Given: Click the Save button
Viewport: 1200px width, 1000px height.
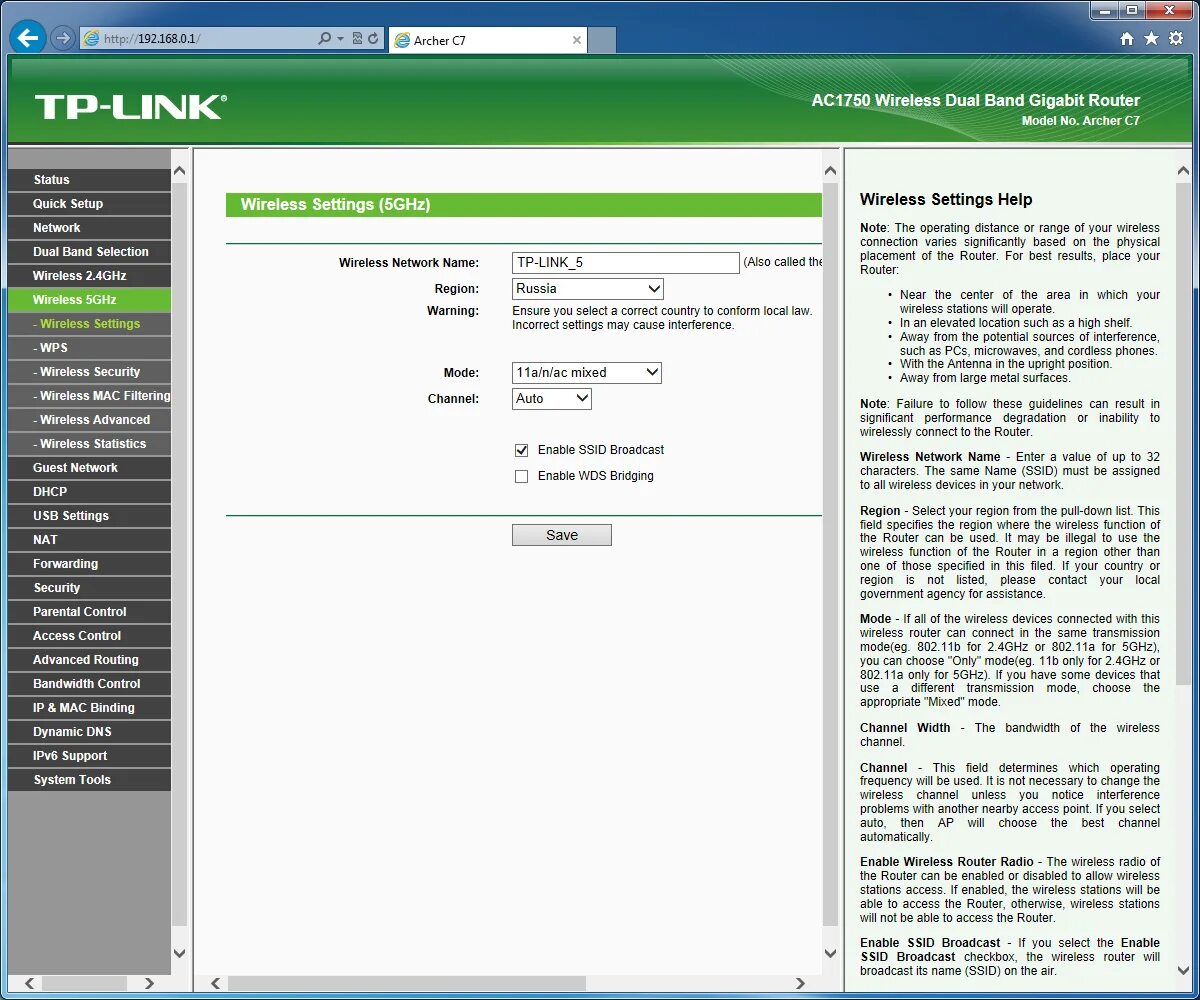Looking at the screenshot, I should point(562,535).
